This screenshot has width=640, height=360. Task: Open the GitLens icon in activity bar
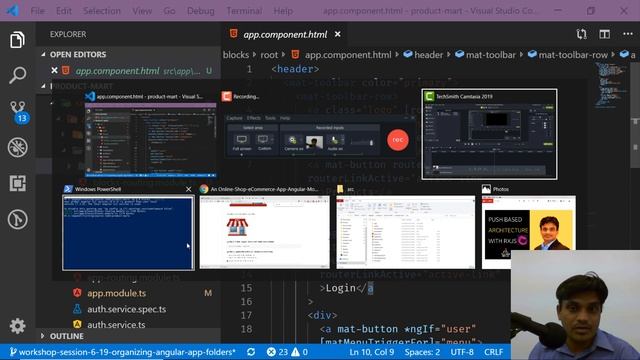coord(18,219)
